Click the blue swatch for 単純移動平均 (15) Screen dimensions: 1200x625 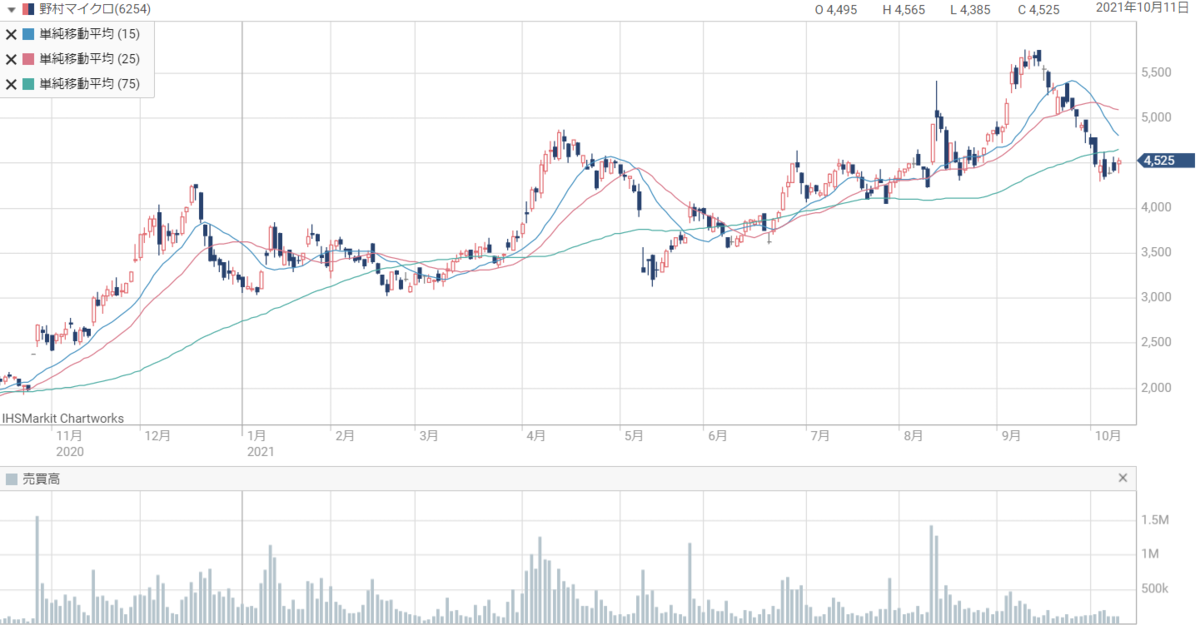point(29,34)
